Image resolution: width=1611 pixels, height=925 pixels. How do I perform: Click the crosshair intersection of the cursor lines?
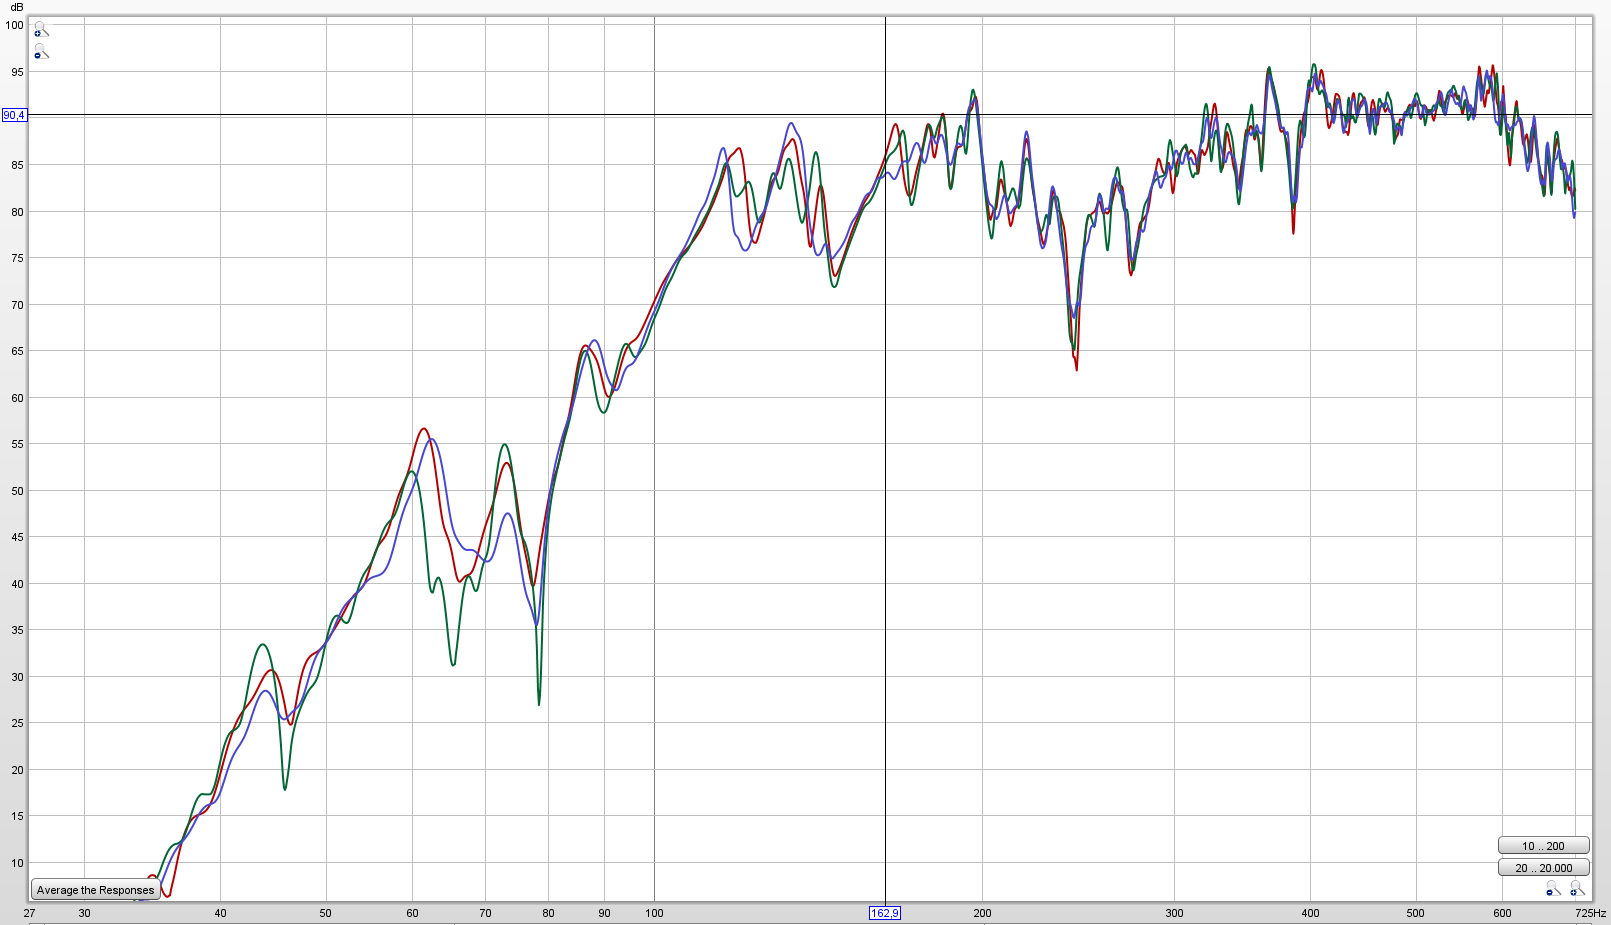885,115
